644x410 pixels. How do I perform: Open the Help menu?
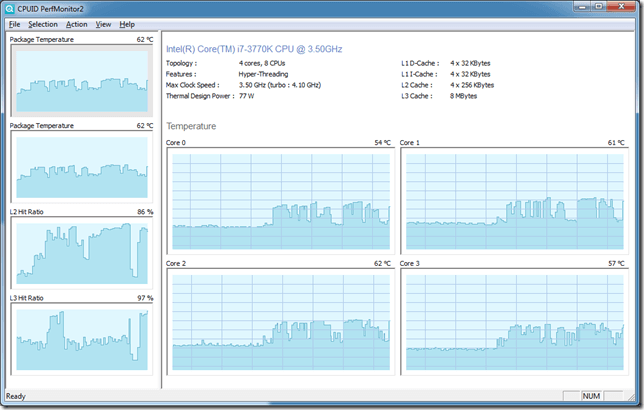pos(127,24)
